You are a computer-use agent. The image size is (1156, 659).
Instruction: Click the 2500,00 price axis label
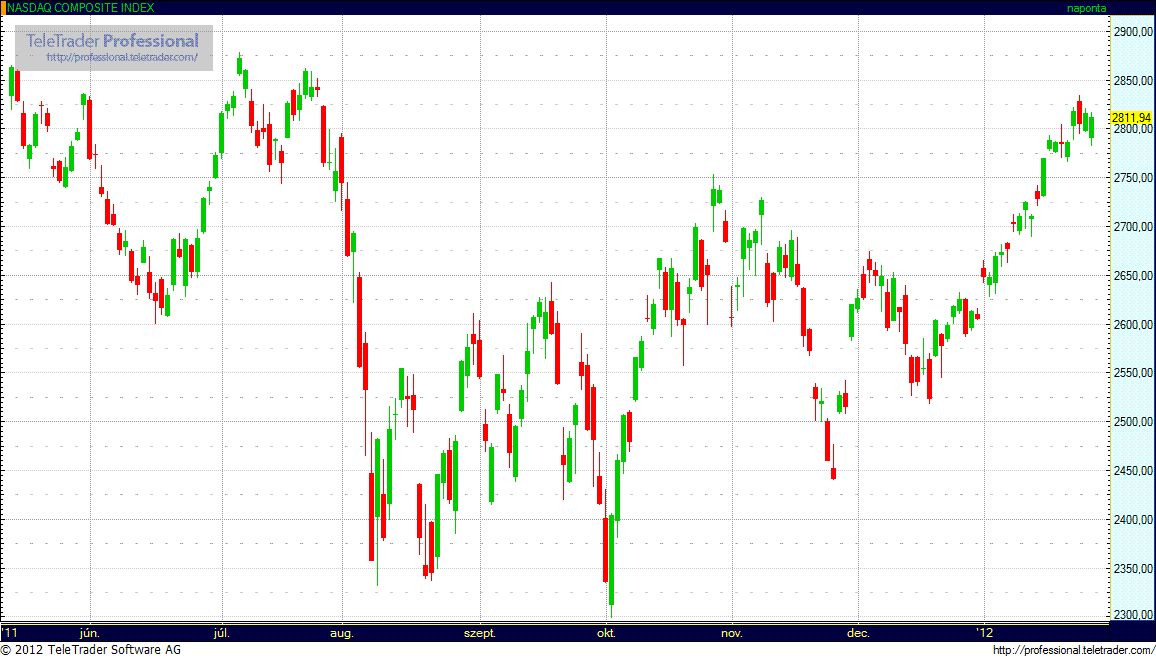pyautogui.click(x=1133, y=422)
